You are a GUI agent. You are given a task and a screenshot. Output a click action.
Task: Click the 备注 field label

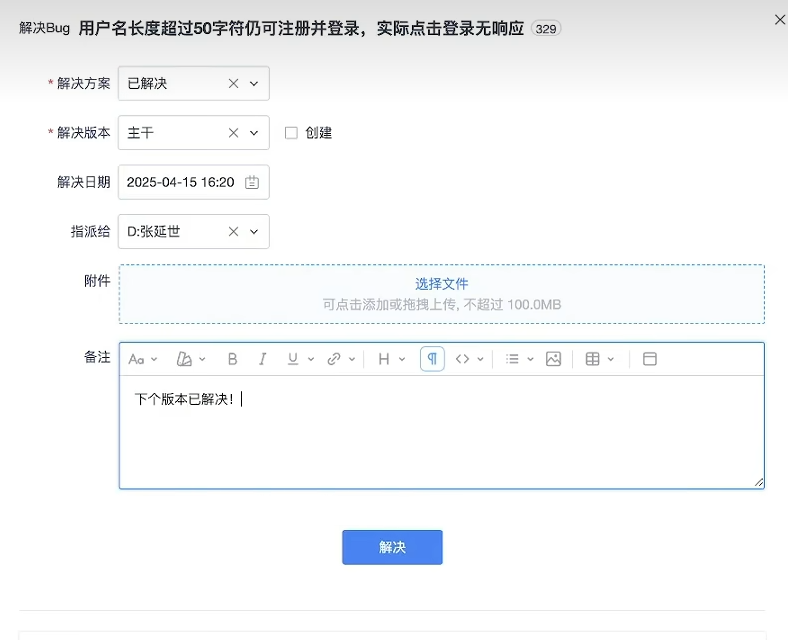tap(97, 357)
